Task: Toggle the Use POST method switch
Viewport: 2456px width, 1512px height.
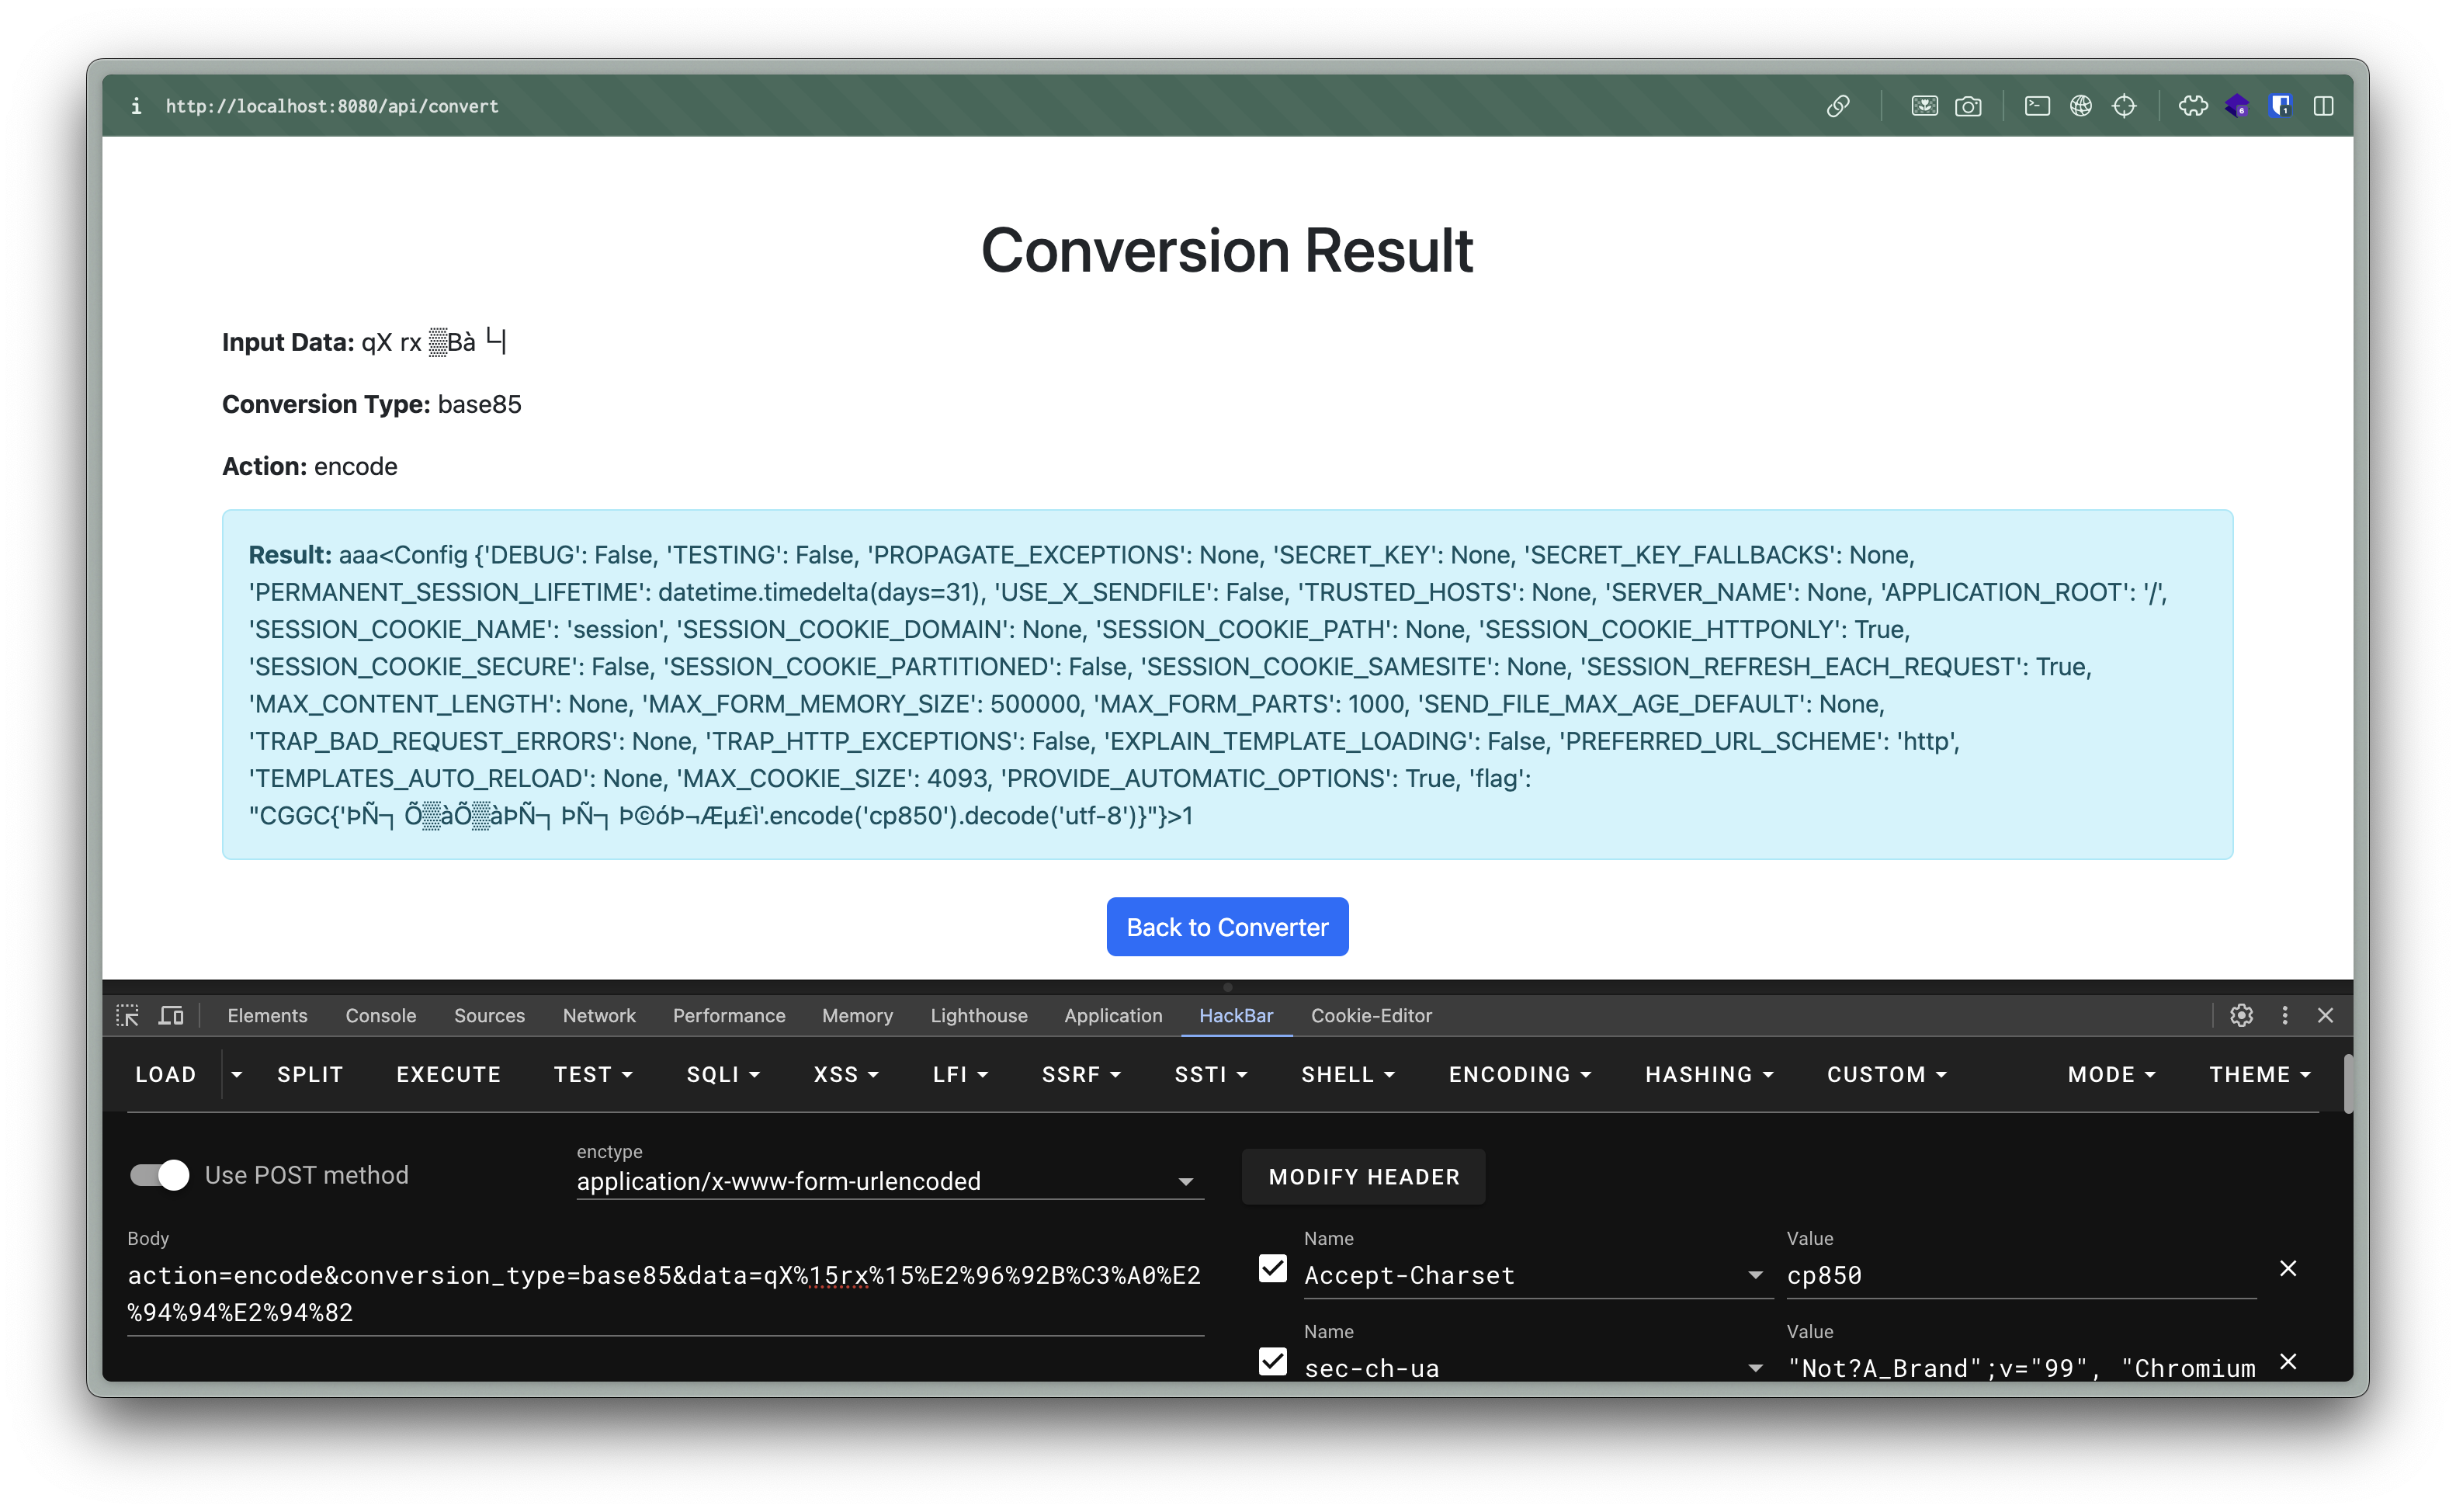Action: [x=160, y=1175]
